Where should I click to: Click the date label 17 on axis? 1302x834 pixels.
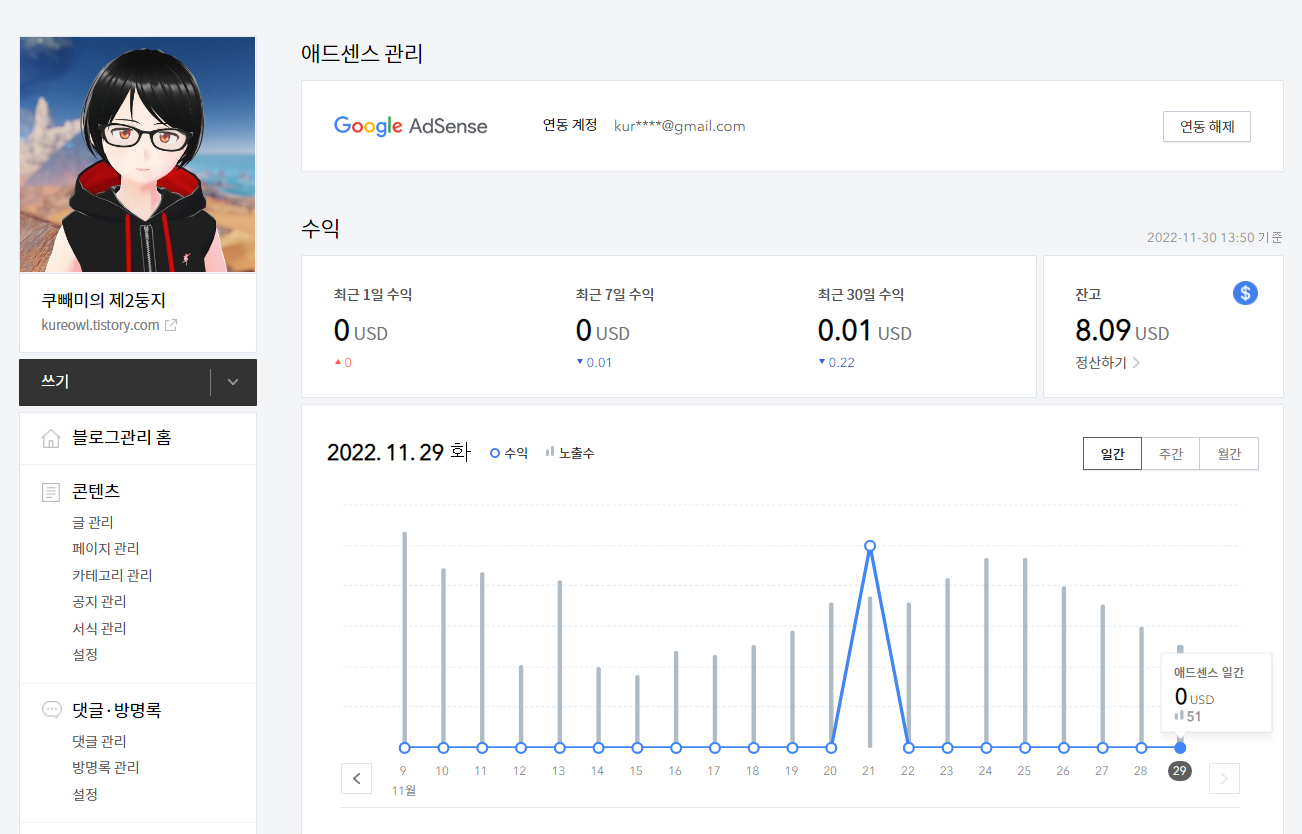point(714,771)
